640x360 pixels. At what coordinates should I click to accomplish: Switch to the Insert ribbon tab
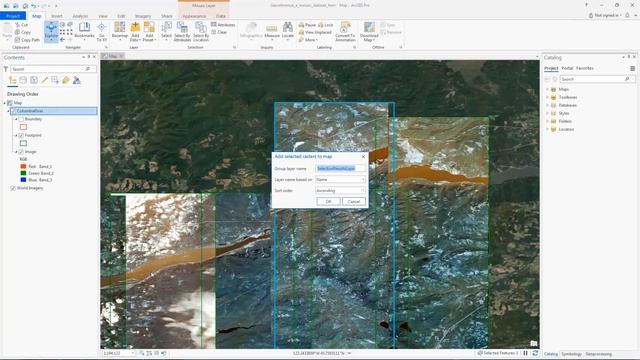point(57,16)
